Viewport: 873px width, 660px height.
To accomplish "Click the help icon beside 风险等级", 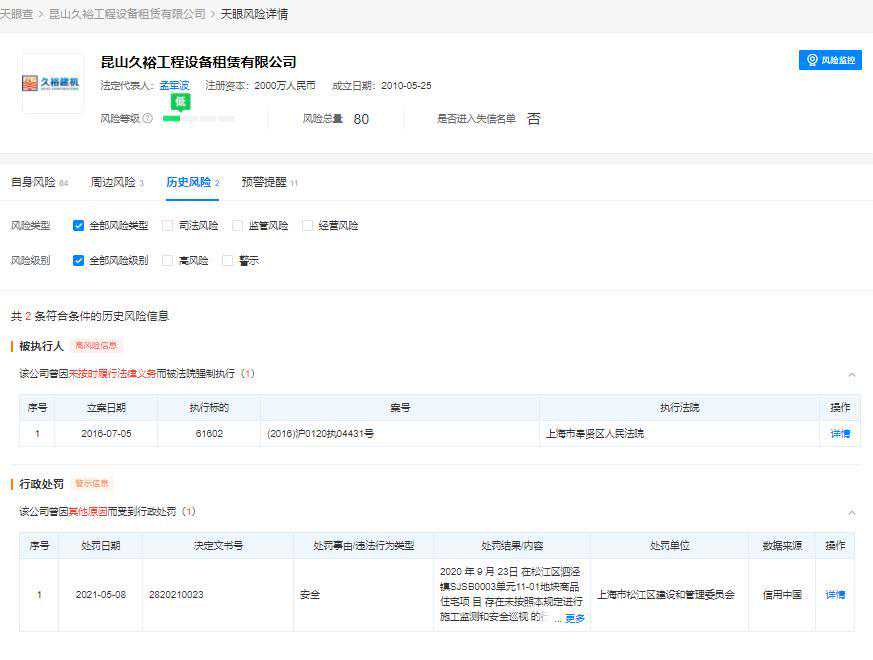I will 148,119.
